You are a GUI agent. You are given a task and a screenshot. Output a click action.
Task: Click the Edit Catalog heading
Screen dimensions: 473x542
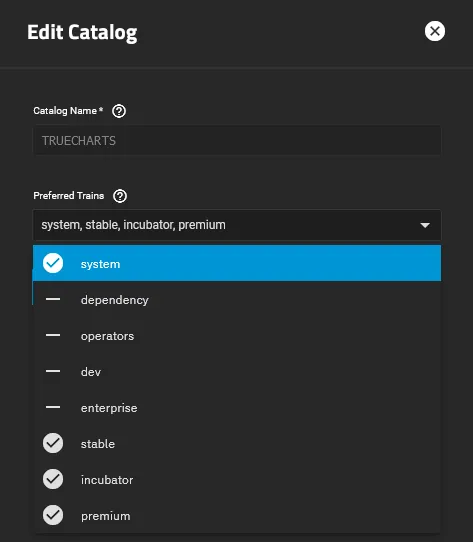(x=82, y=32)
